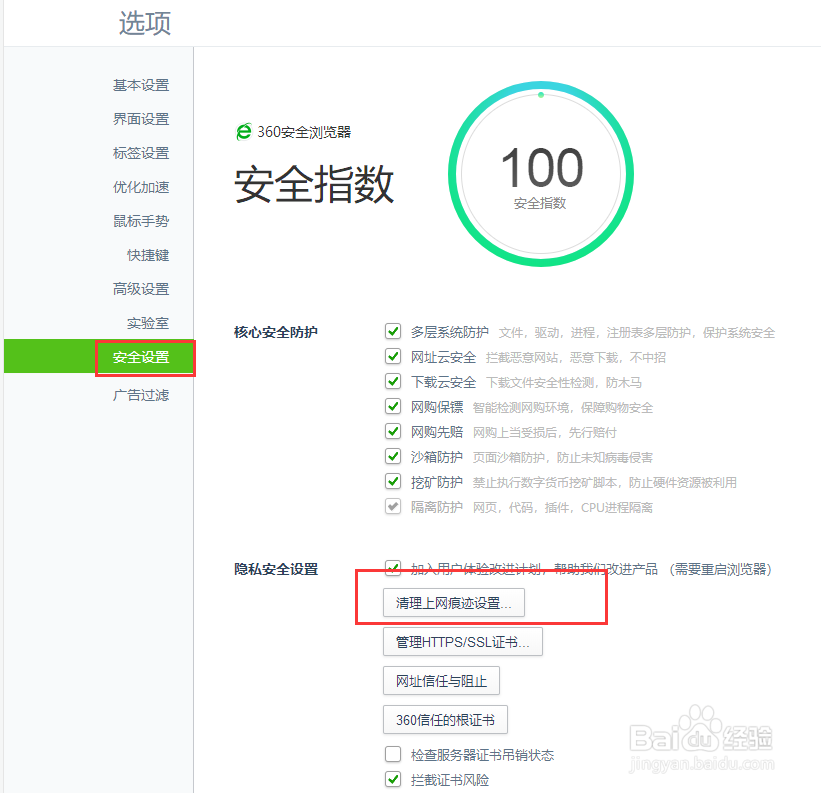Viewport: 821px width, 793px height.
Task: Enable 检查服务器证书吊销状态 checkbox
Action: point(393,754)
